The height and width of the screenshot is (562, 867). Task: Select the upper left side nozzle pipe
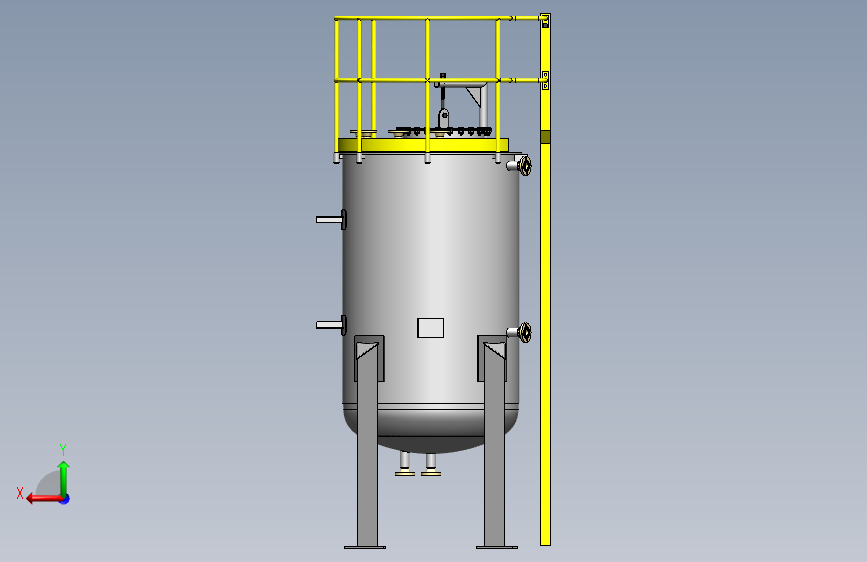pos(331,220)
